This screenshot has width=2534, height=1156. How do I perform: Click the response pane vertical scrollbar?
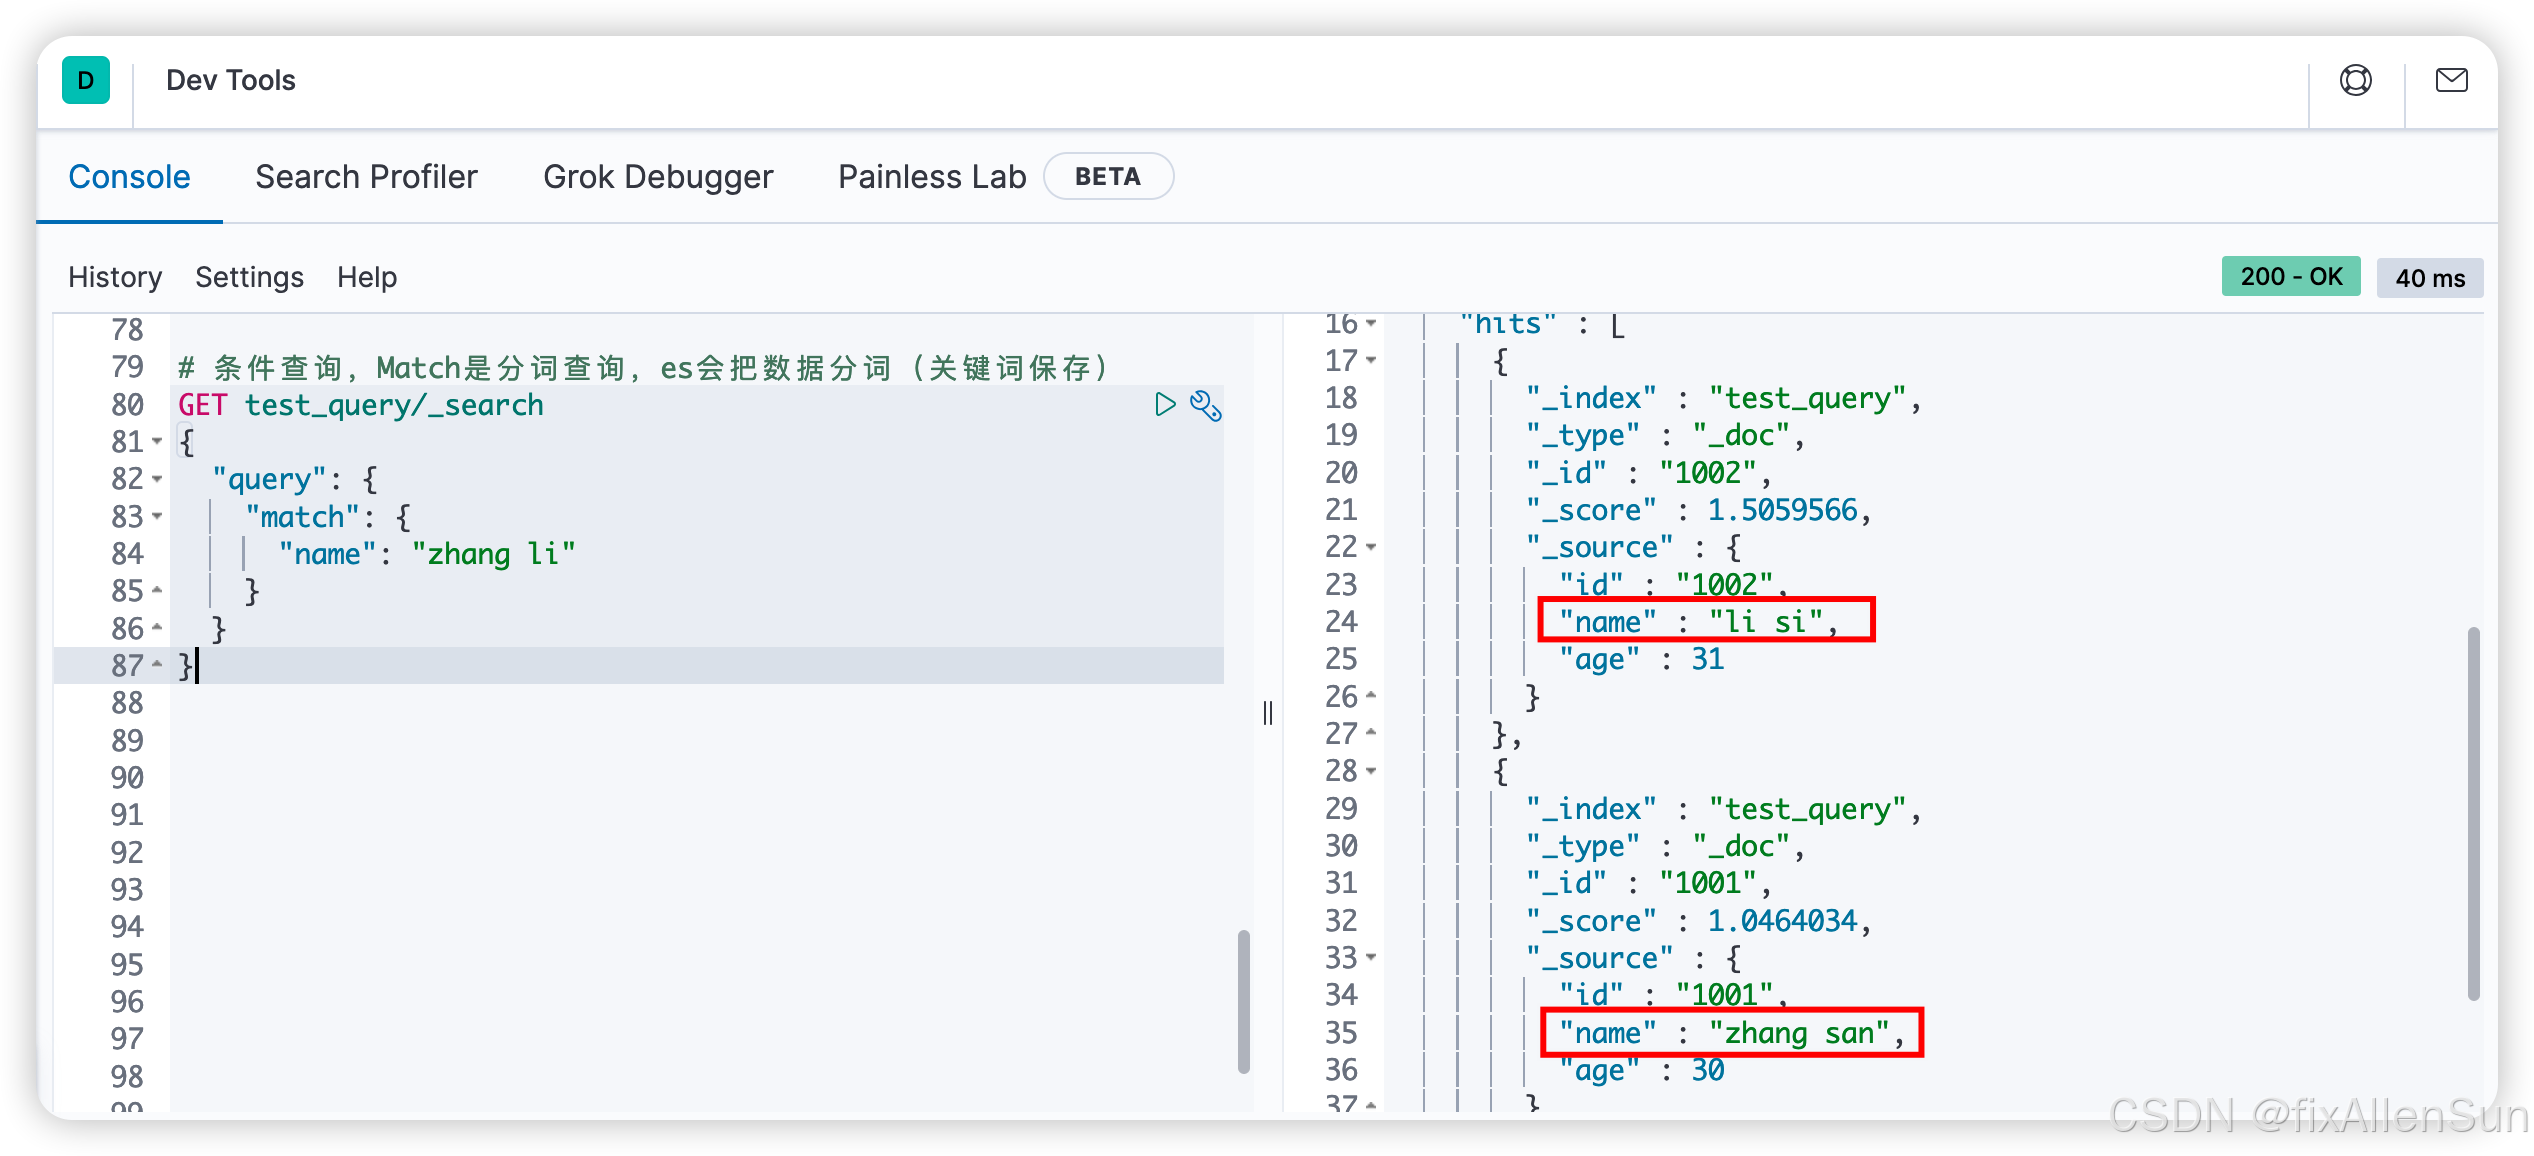tap(2473, 812)
